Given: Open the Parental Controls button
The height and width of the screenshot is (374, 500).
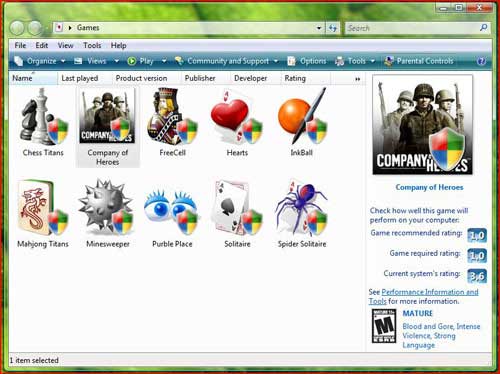Looking at the screenshot, I should 419,61.
